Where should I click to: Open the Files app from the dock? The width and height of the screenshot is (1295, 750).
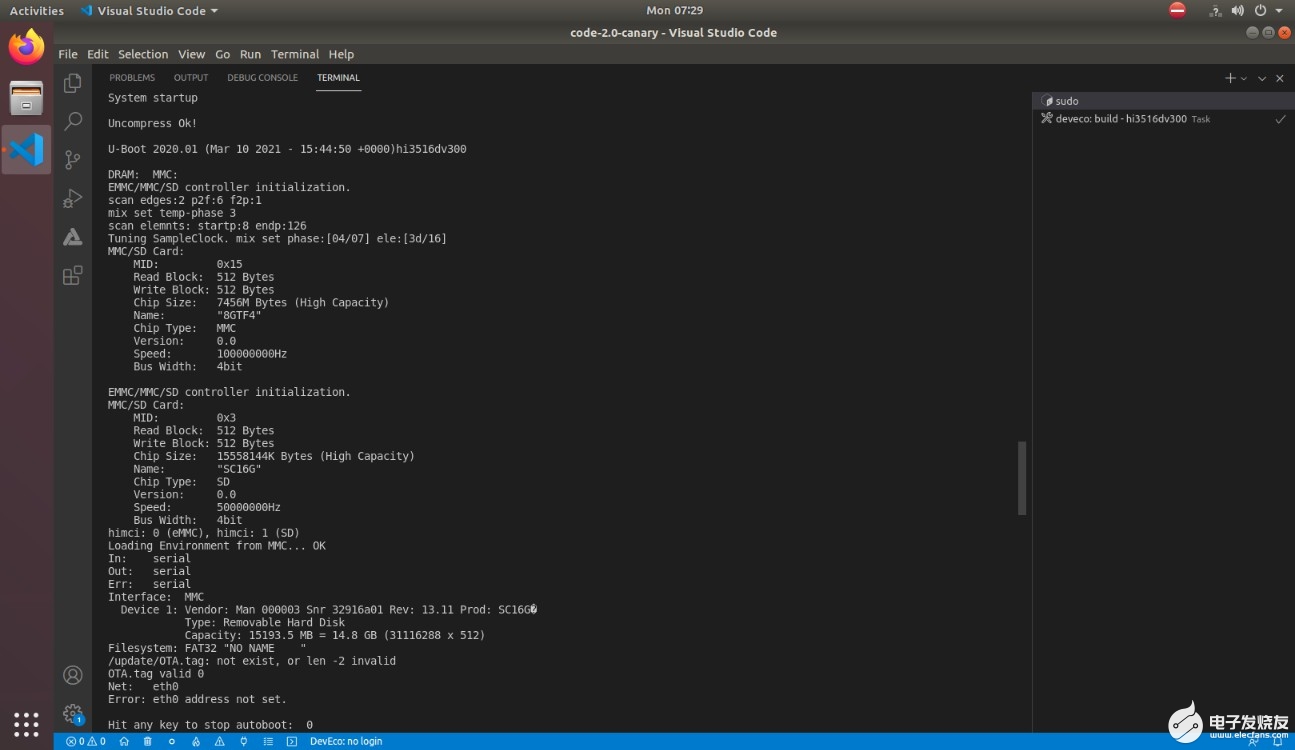click(x=26, y=98)
